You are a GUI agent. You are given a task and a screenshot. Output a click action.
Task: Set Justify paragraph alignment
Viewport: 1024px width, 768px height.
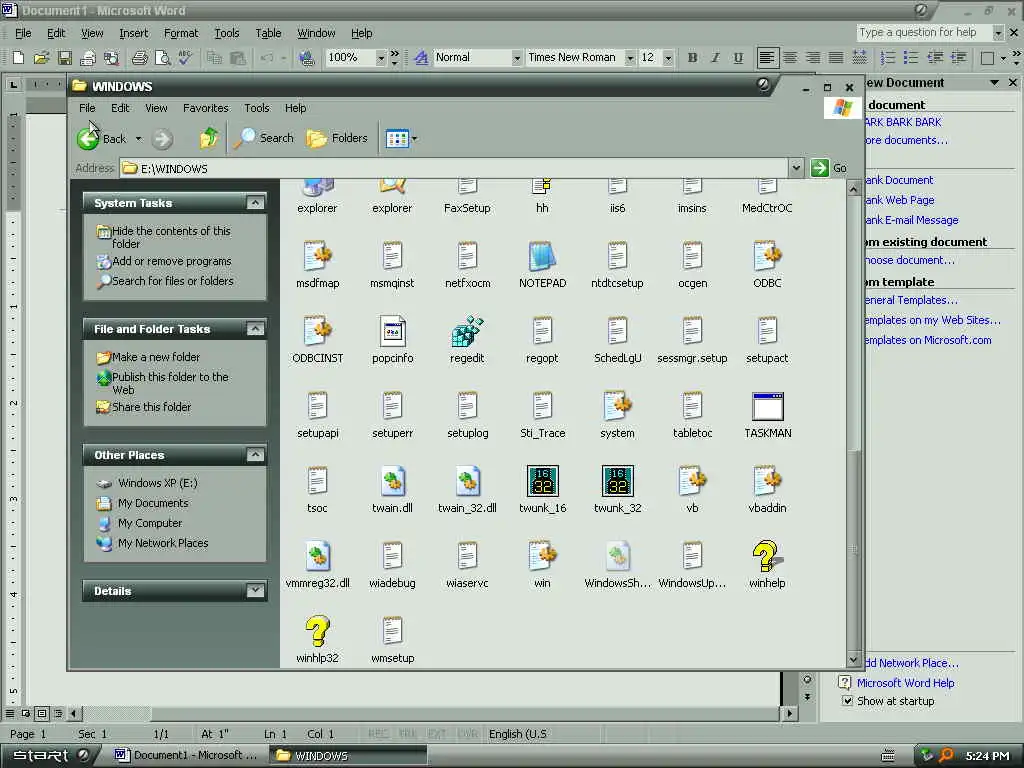click(836, 58)
